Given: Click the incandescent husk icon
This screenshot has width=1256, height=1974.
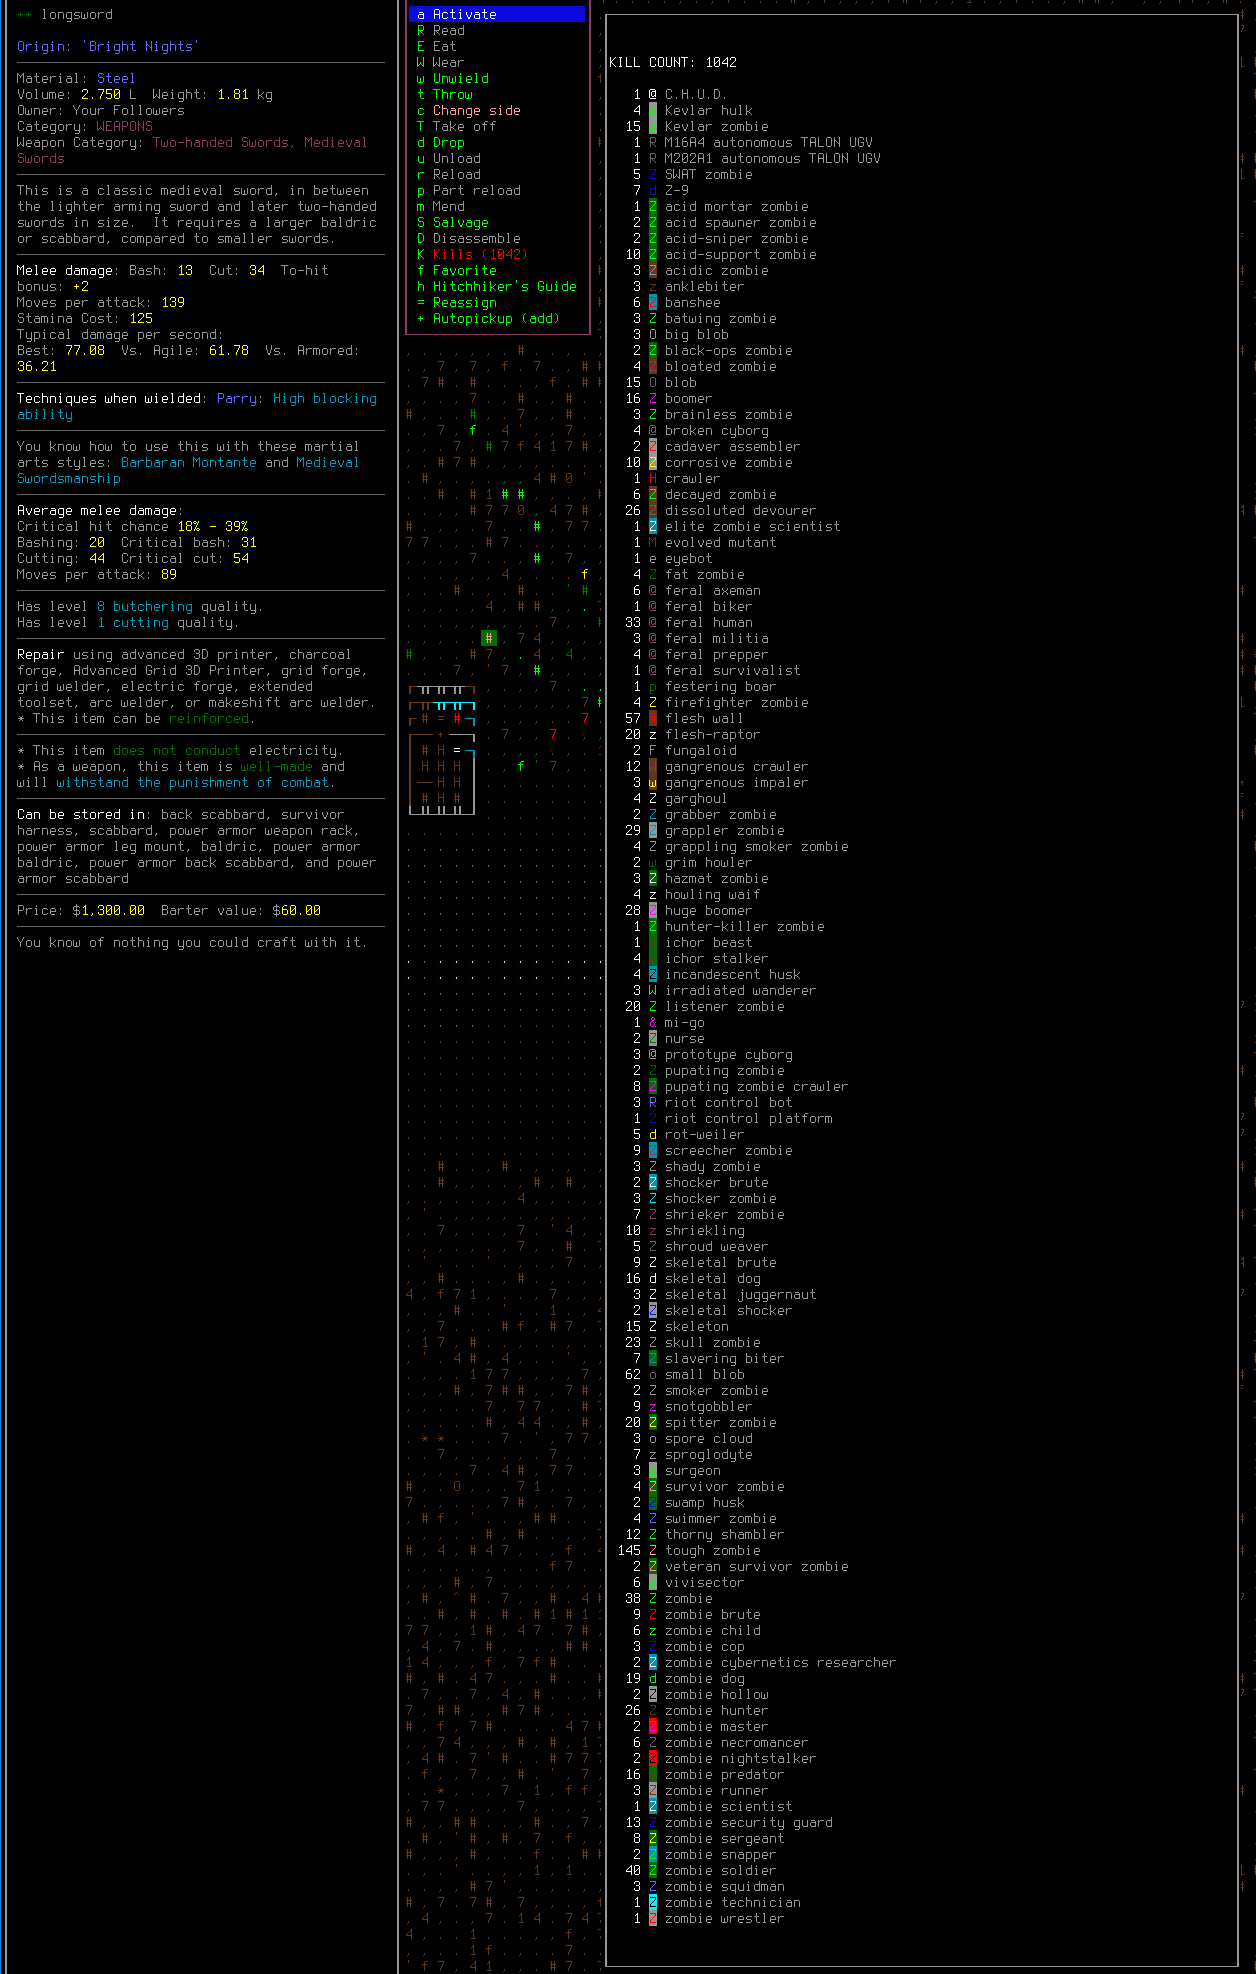Looking at the screenshot, I should [x=653, y=974].
